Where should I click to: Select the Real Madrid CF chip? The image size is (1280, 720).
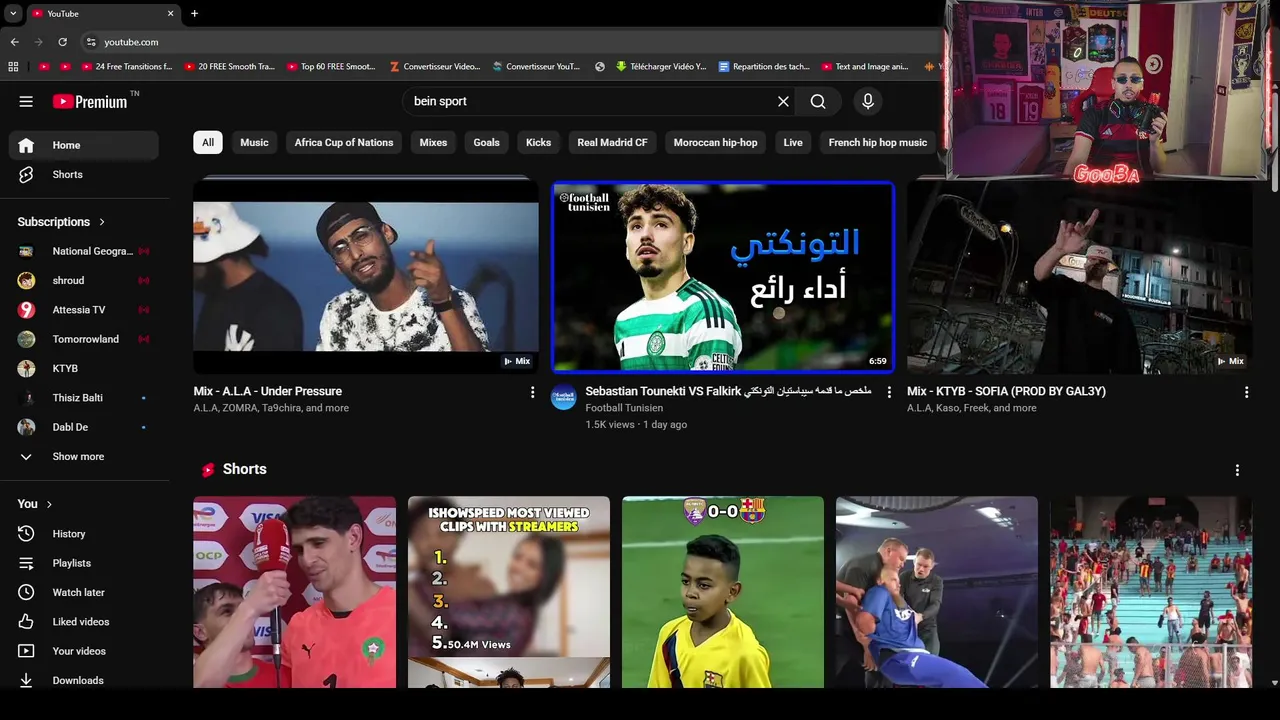pyautogui.click(x=612, y=142)
